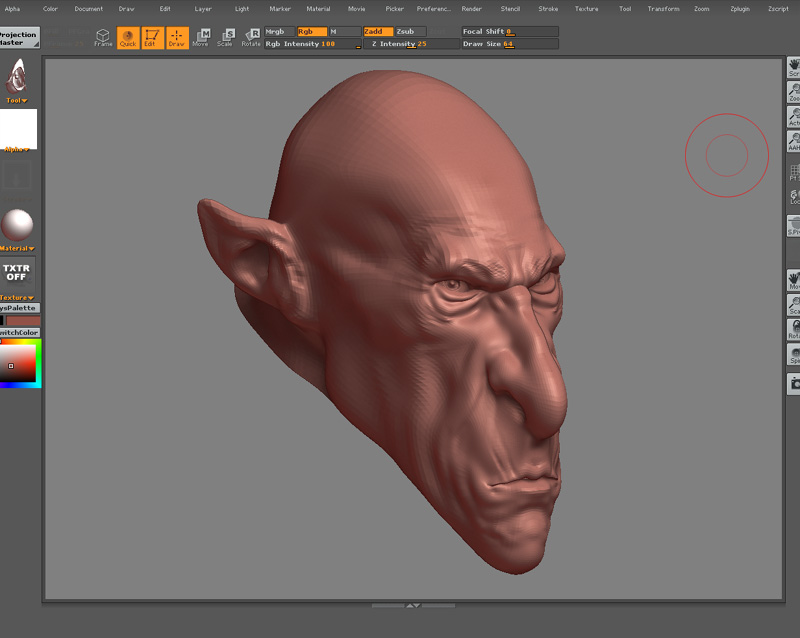
Task: Click the AAHalf magnifier icon
Action: click(793, 141)
